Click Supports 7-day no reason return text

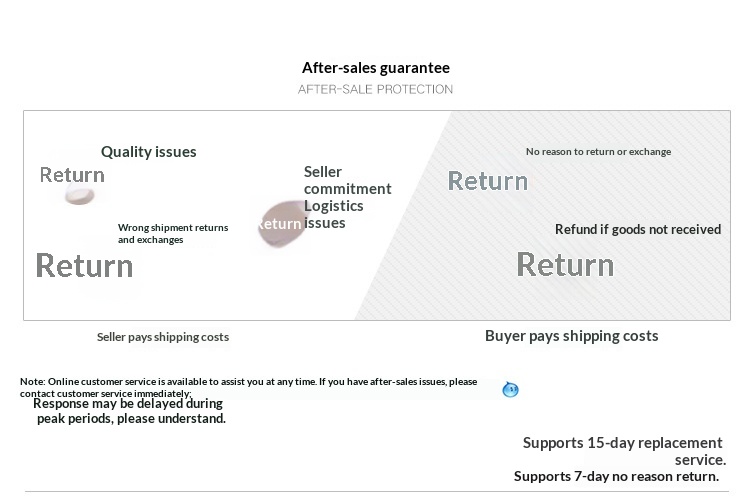click(616, 476)
